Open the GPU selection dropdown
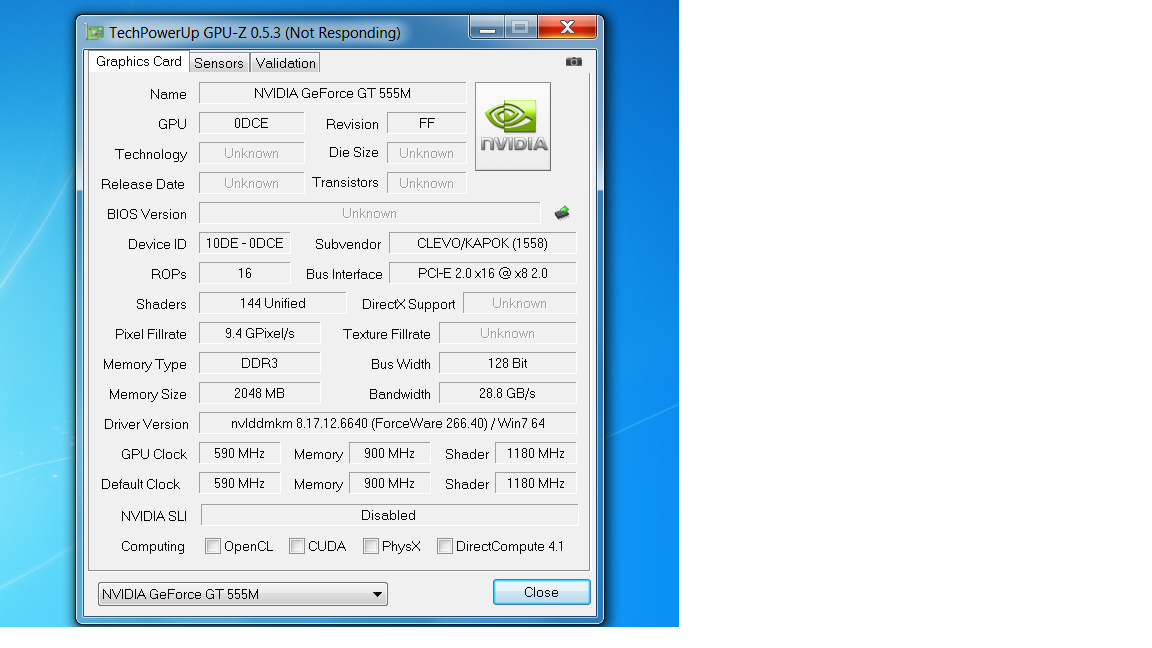 242,594
